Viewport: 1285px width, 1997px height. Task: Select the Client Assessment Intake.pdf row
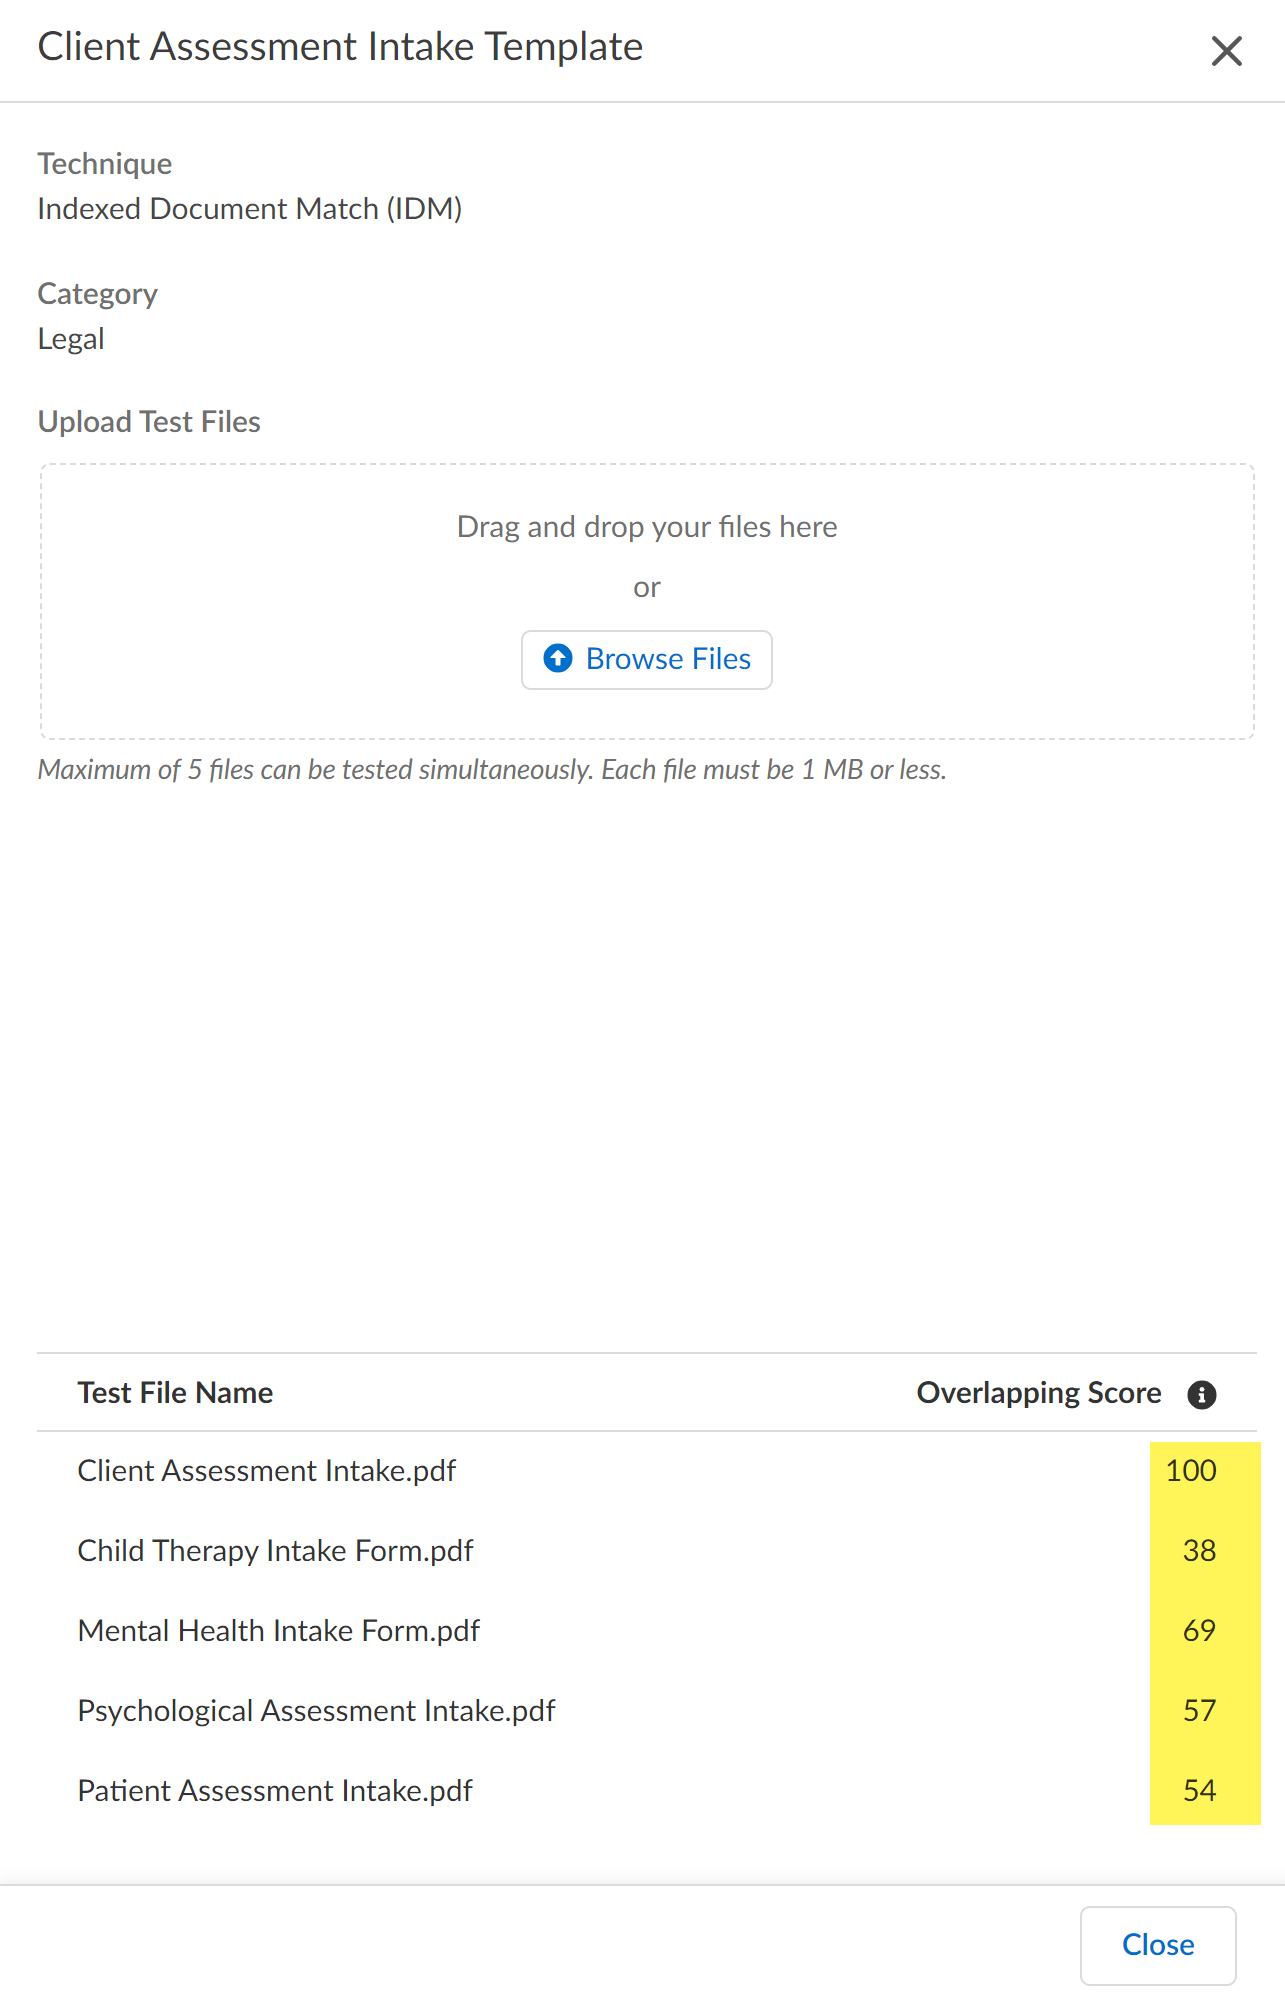[266, 1470]
